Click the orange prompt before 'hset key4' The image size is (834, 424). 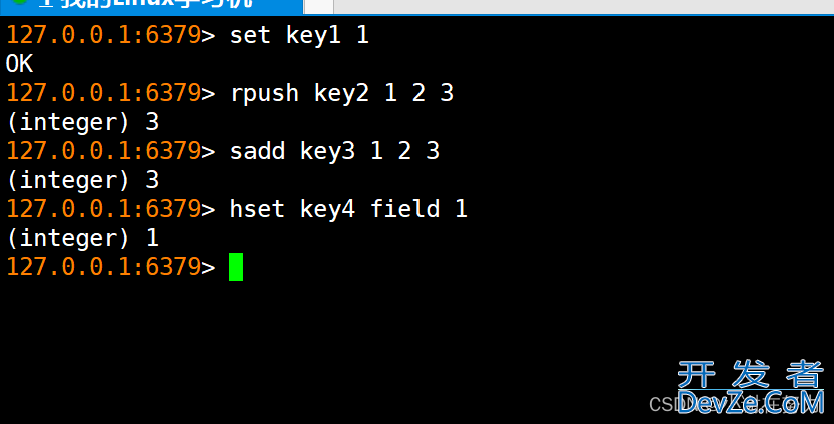pyautogui.click(x=111, y=209)
